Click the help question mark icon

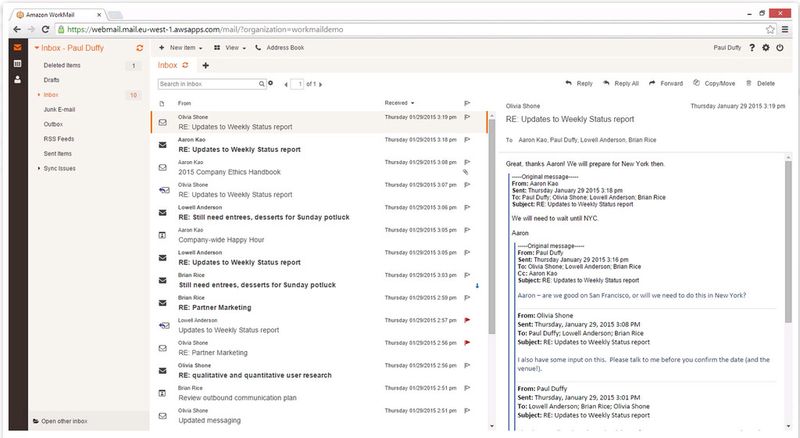tap(751, 47)
